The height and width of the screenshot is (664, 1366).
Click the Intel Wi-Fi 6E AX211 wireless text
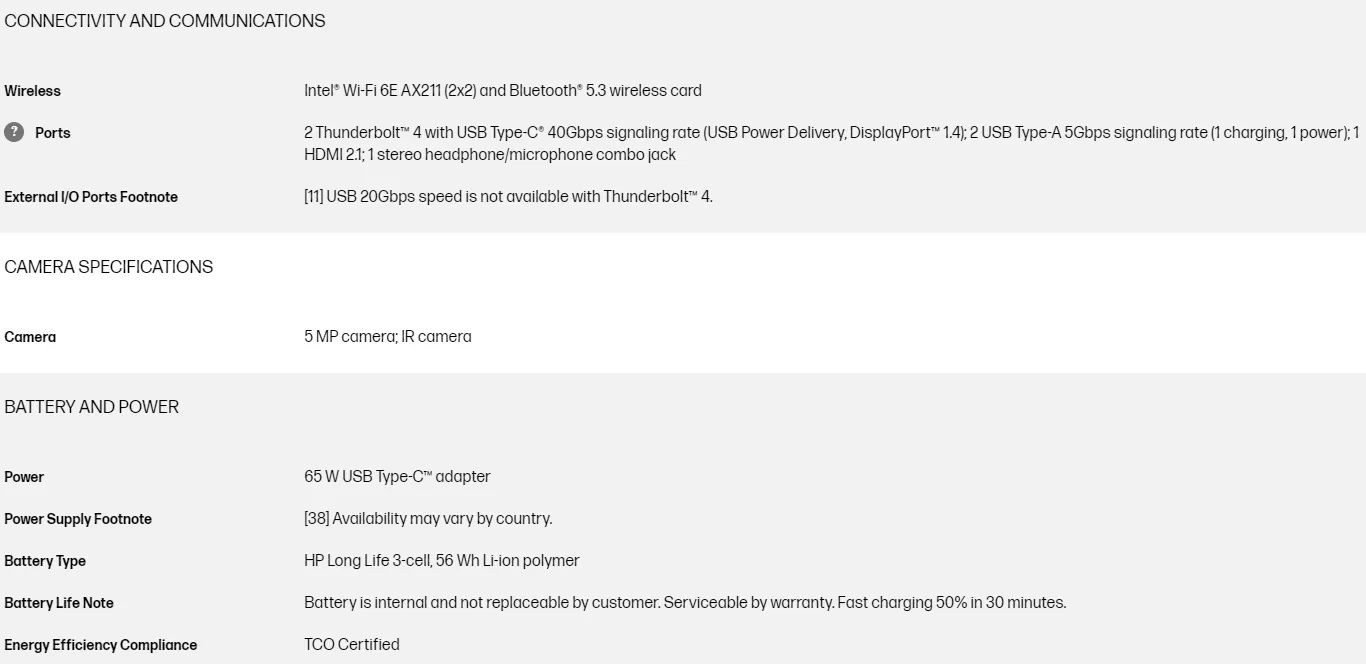tap(503, 91)
